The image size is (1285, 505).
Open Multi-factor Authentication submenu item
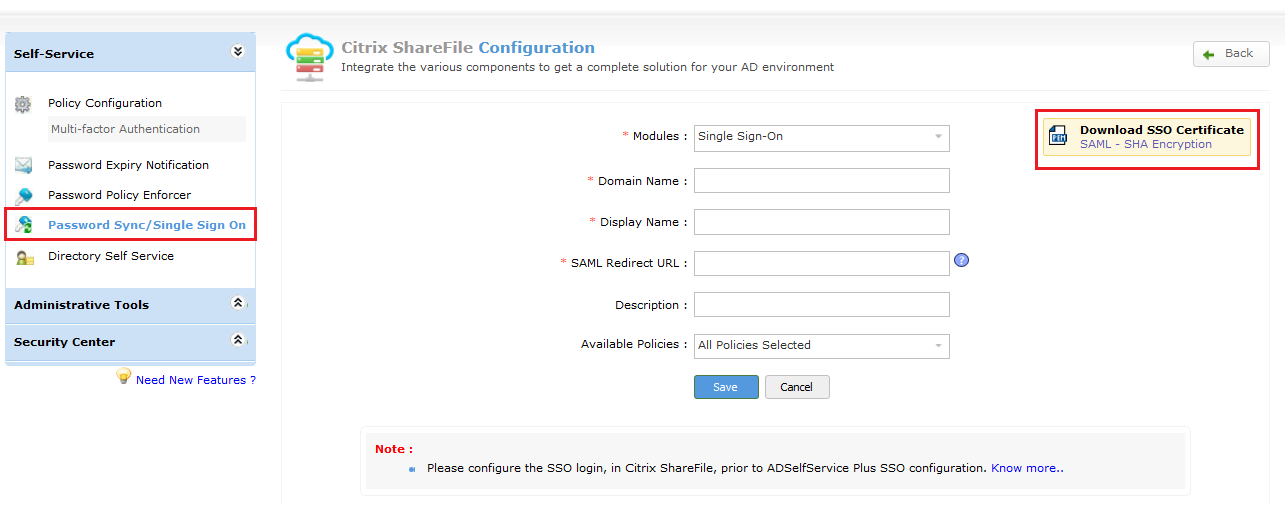[x=125, y=129]
